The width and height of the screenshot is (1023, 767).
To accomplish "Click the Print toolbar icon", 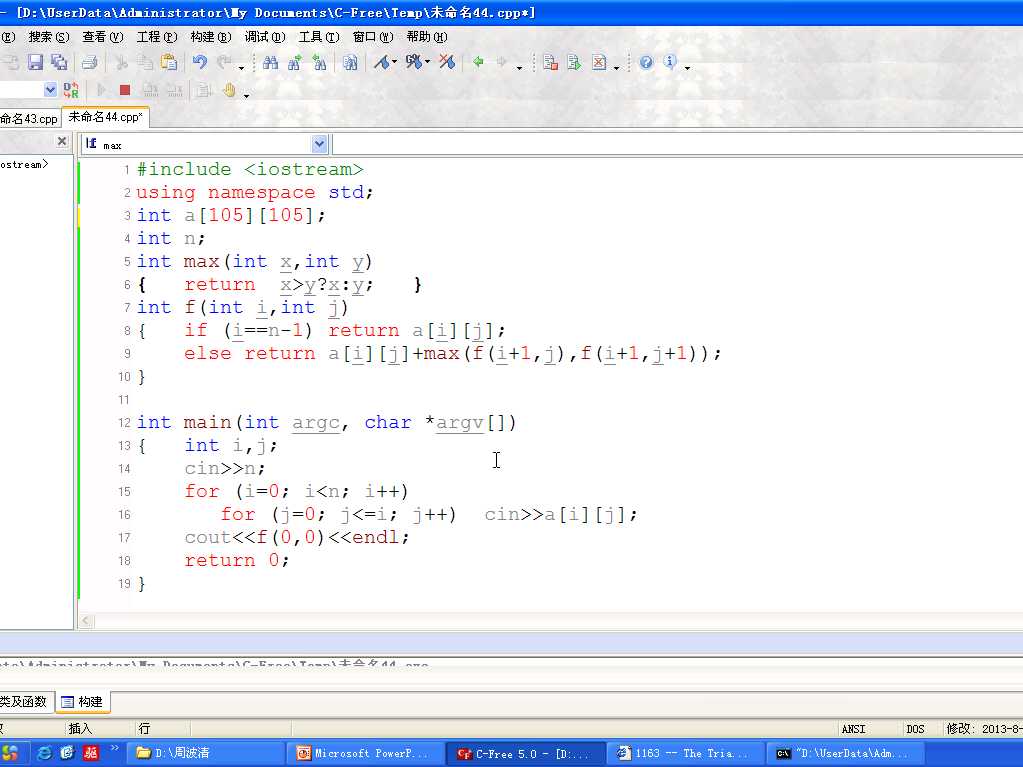I will [90, 63].
